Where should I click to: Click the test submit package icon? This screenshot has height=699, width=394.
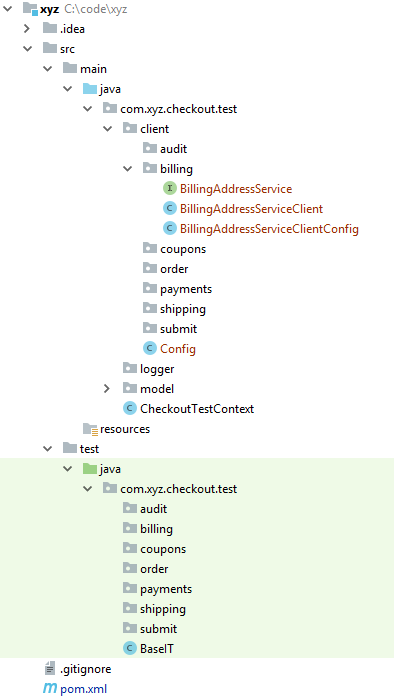pyautogui.click(x=130, y=629)
